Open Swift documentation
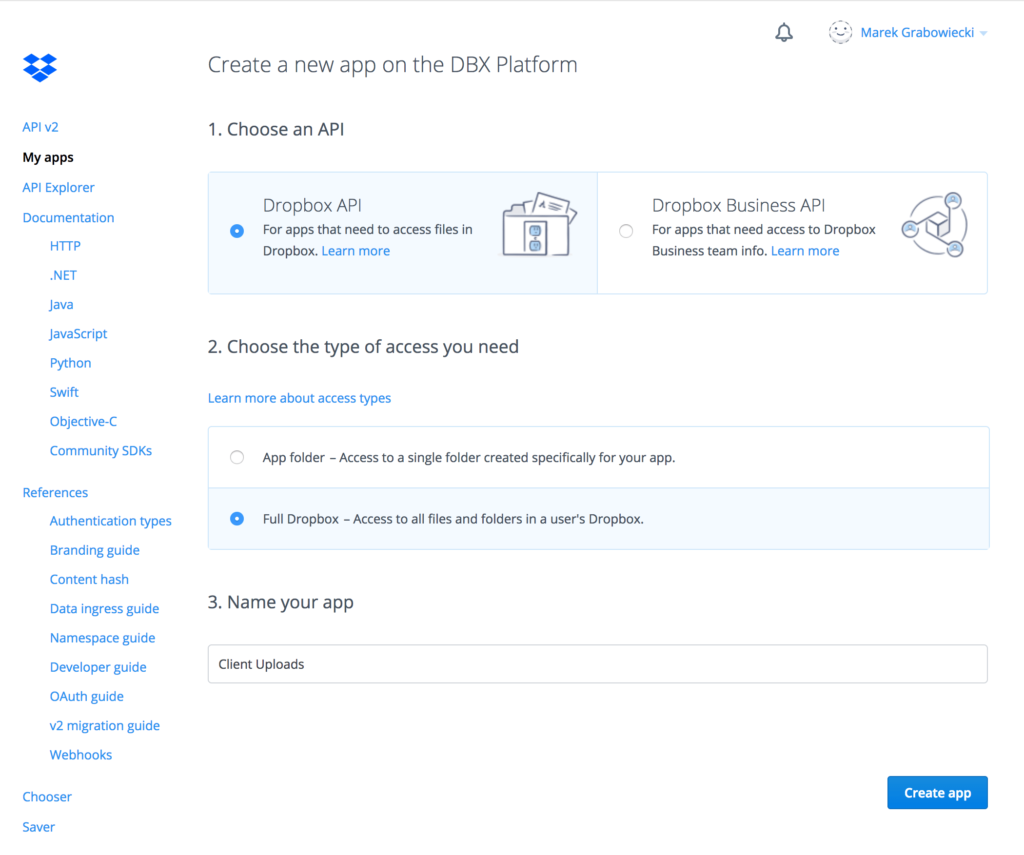This screenshot has height=855, width=1024. (x=64, y=392)
